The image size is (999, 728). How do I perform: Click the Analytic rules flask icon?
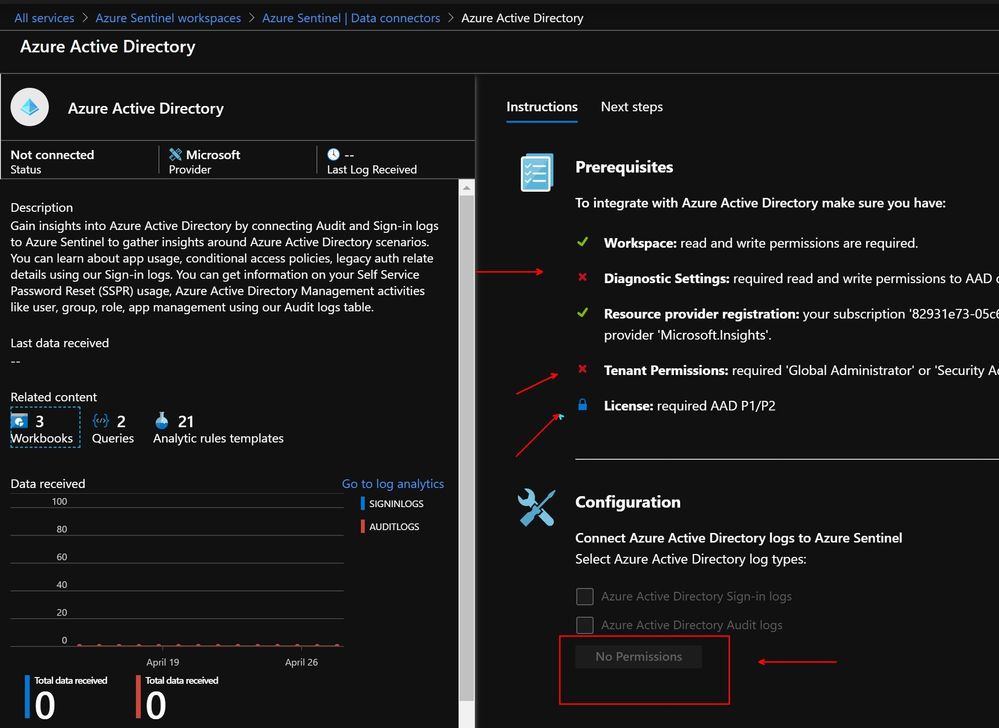pos(162,420)
